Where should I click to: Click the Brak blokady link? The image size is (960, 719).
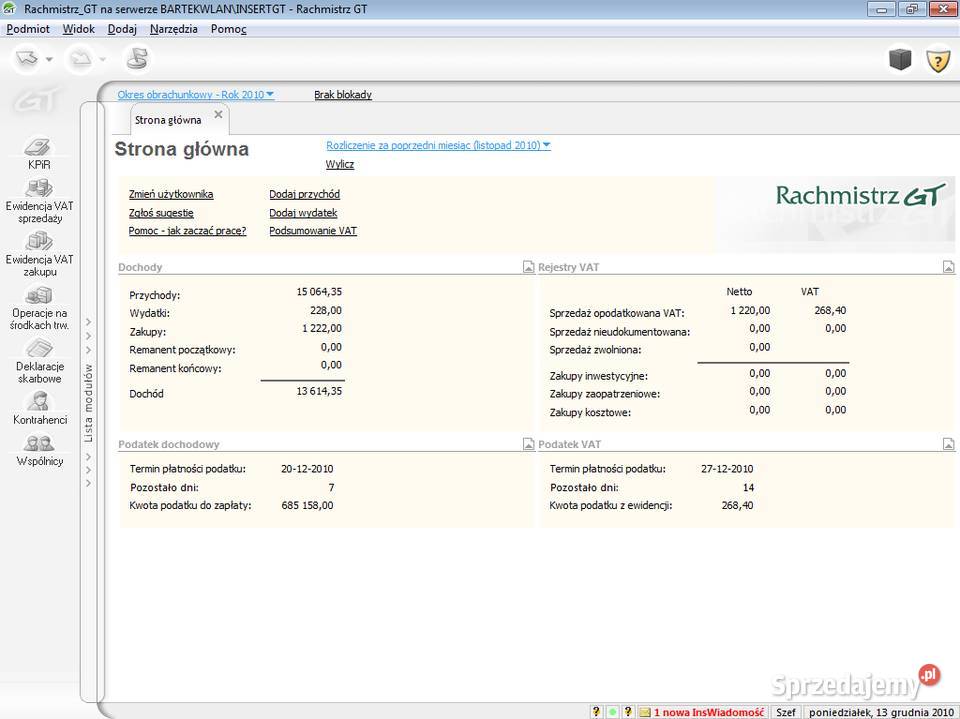343,94
